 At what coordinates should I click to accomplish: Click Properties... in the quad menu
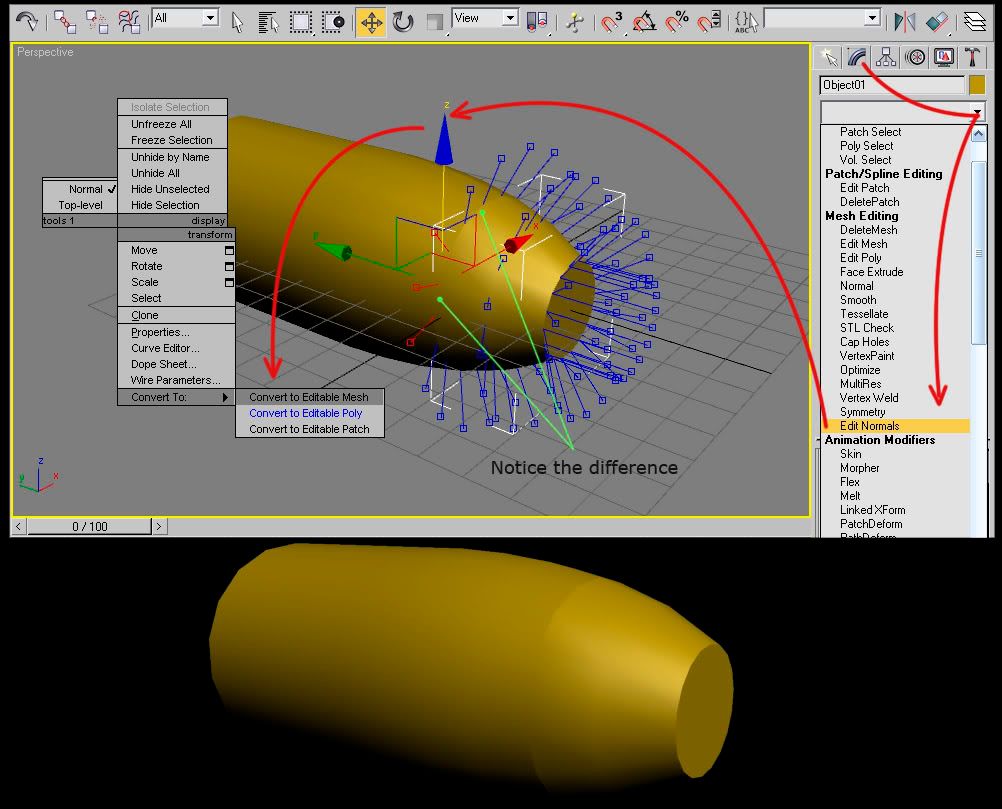(160, 332)
